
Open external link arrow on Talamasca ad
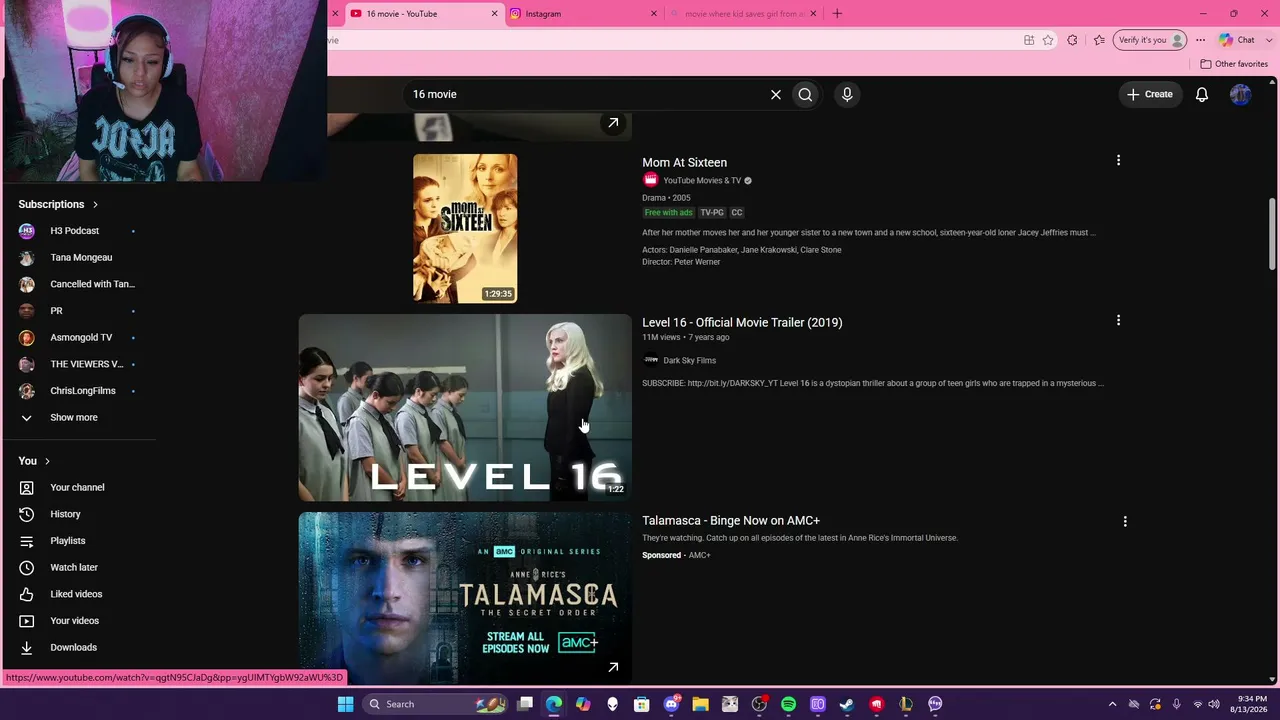613,667
